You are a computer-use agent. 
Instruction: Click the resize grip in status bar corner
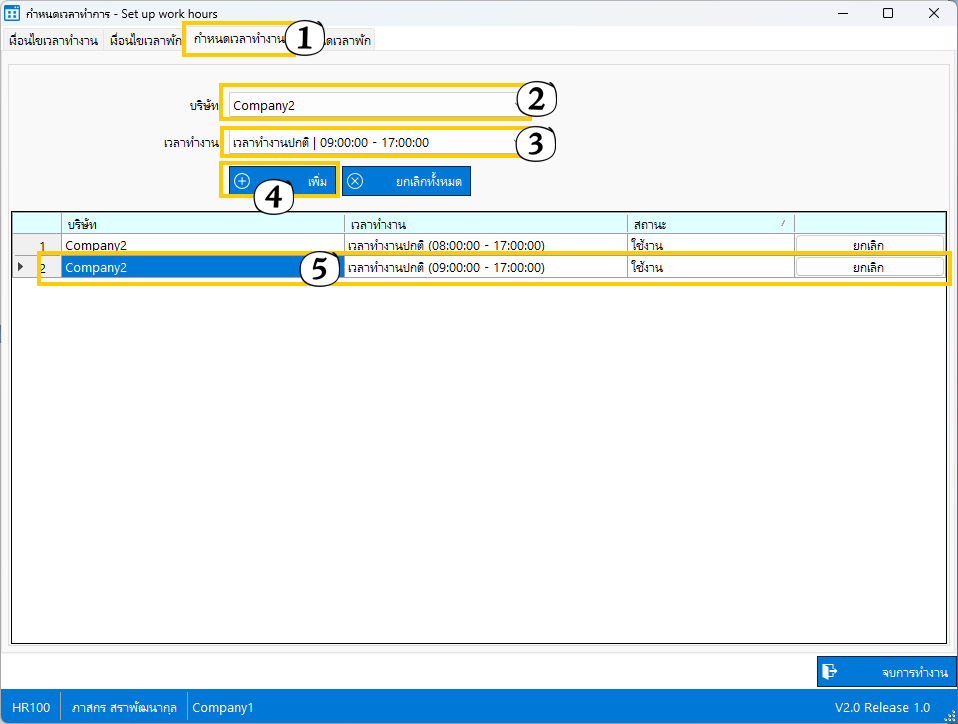tap(948, 713)
